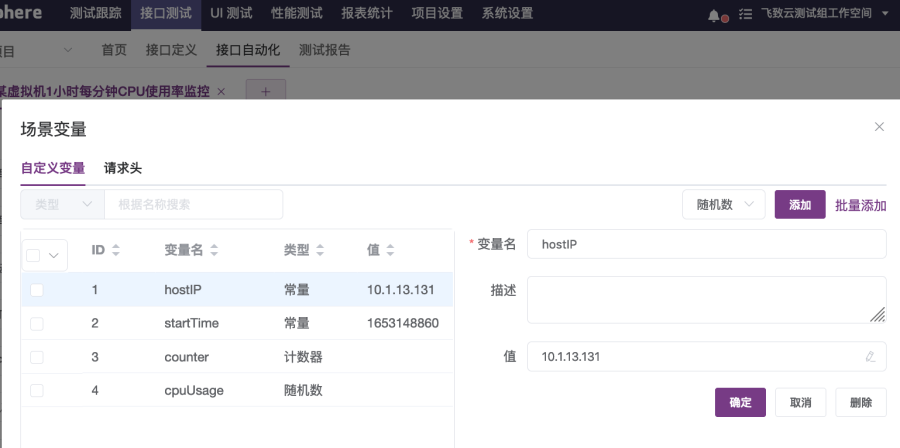
Task: Expand the select-all options chevron in the header
Action: (54, 255)
